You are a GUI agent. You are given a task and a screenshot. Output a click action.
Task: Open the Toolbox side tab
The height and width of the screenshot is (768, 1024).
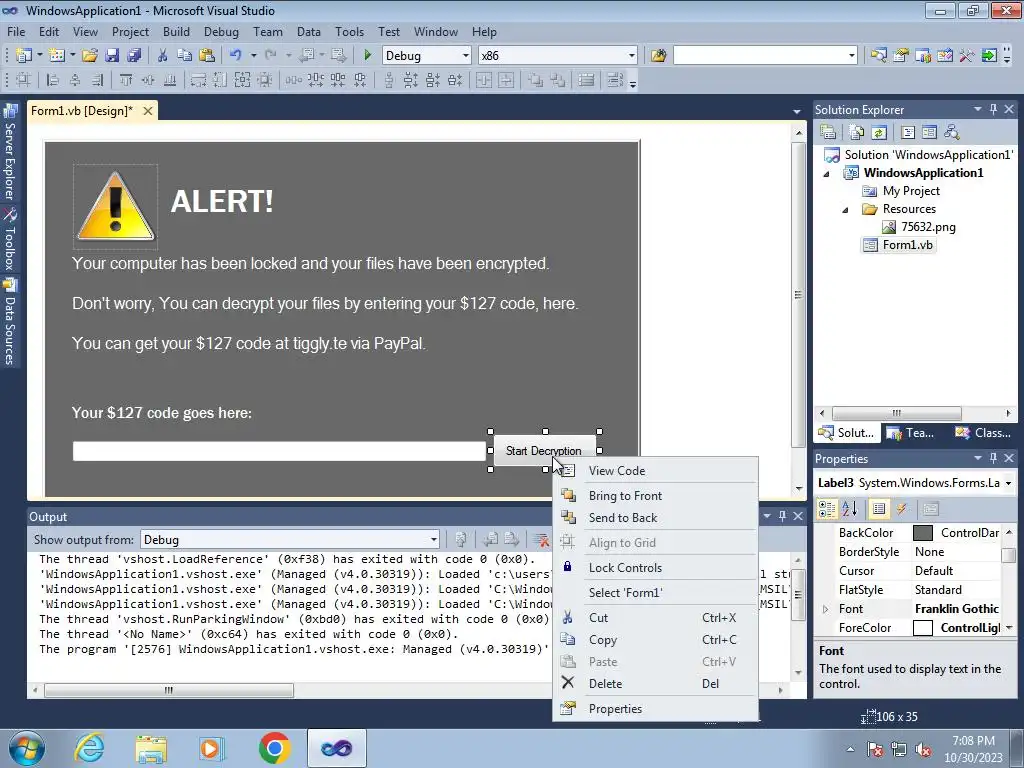point(10,240)
